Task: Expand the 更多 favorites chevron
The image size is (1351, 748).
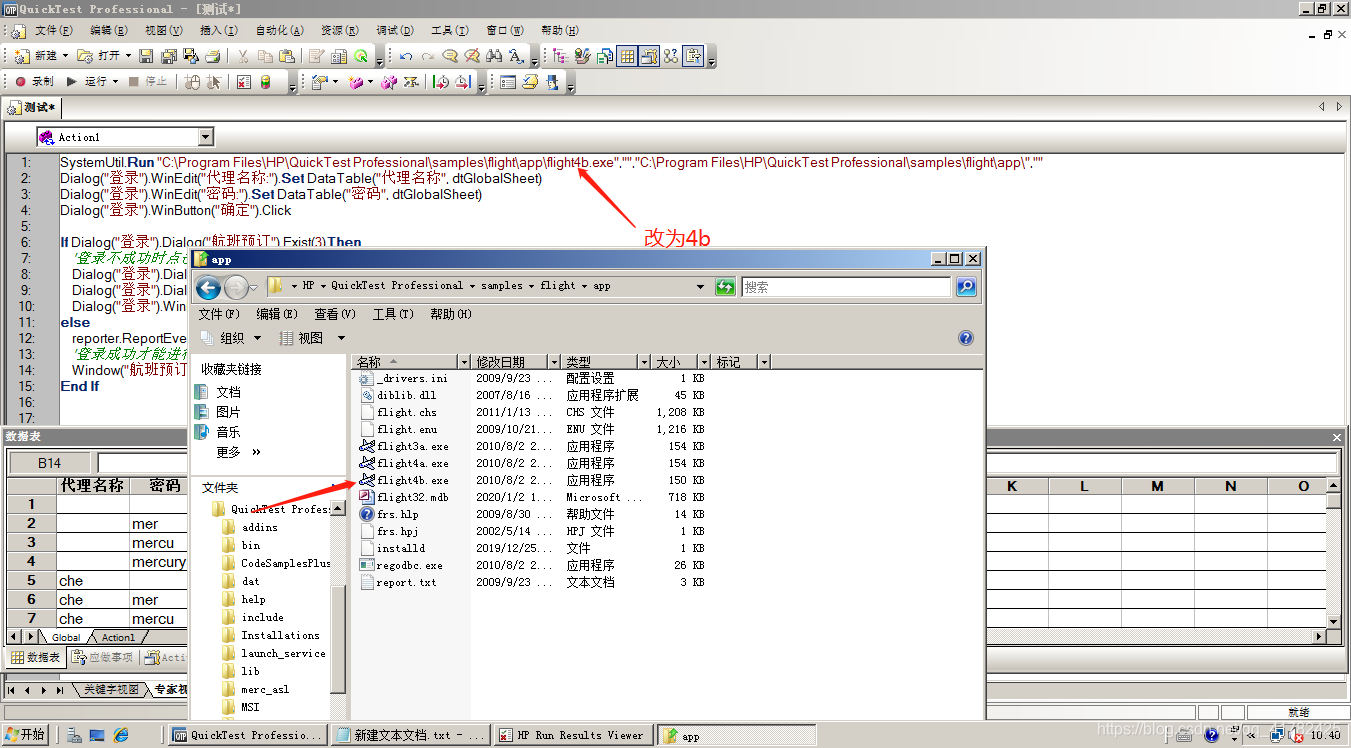Action: click(x=256, y=452)
